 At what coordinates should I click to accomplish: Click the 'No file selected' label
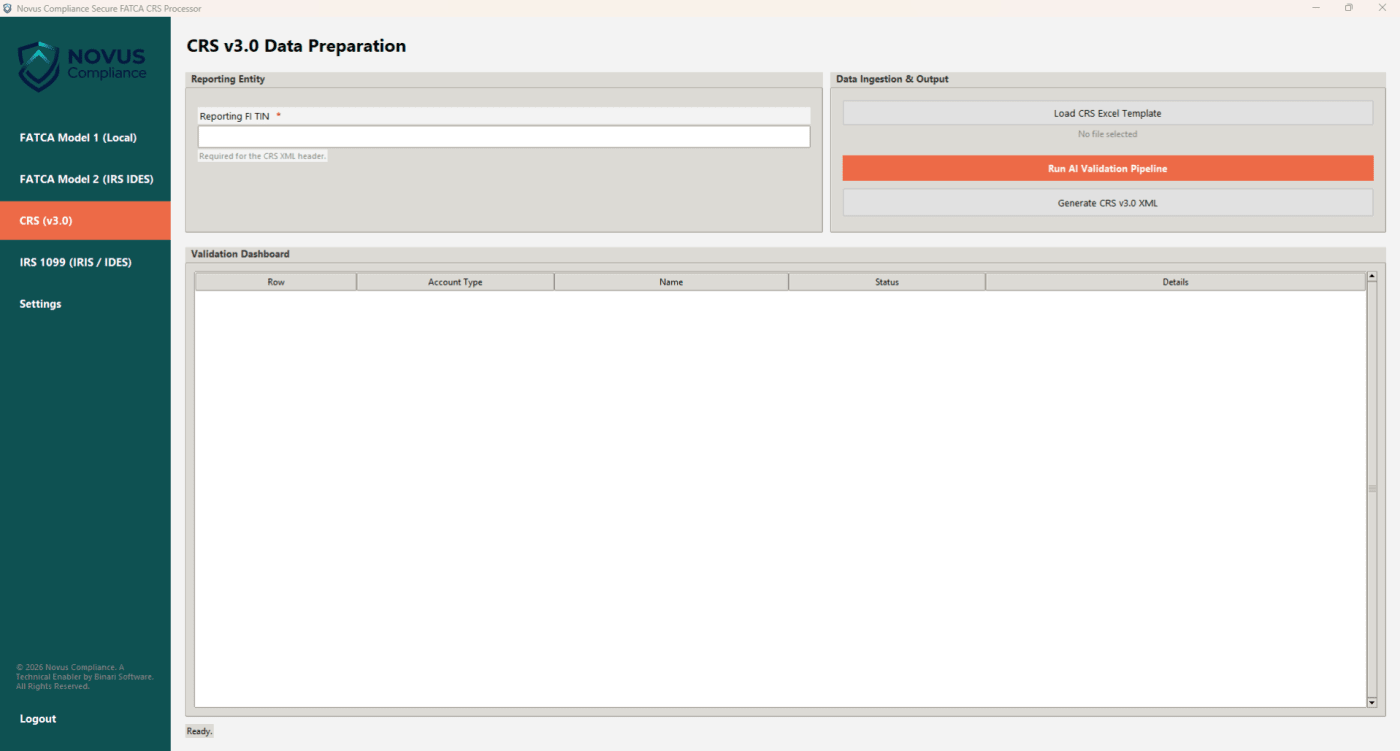1107,134
